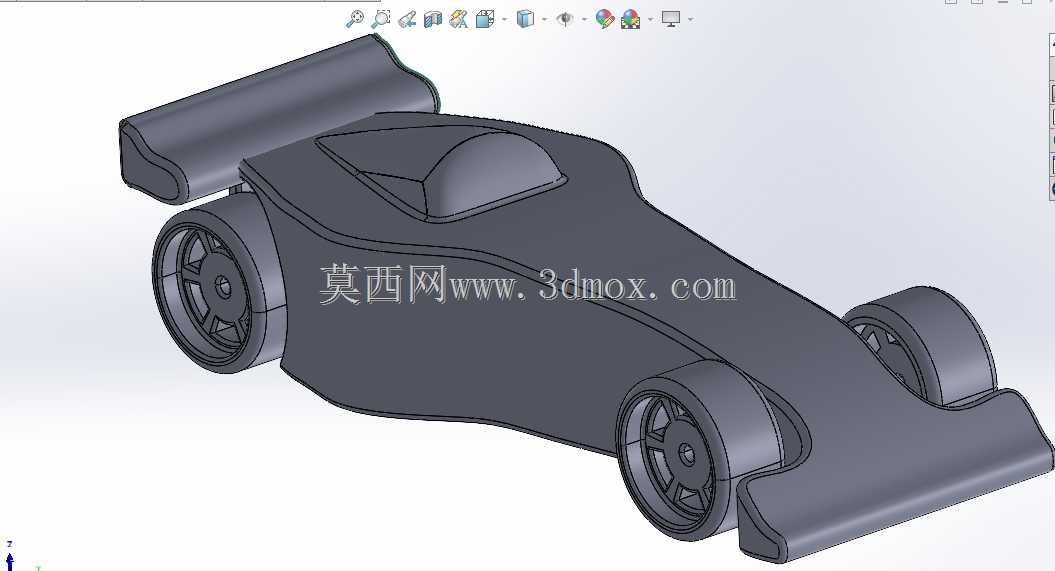Expand the Apply Scene dropdown arrow
Viewport: 1055px width, 571px height.
(650, 20)
